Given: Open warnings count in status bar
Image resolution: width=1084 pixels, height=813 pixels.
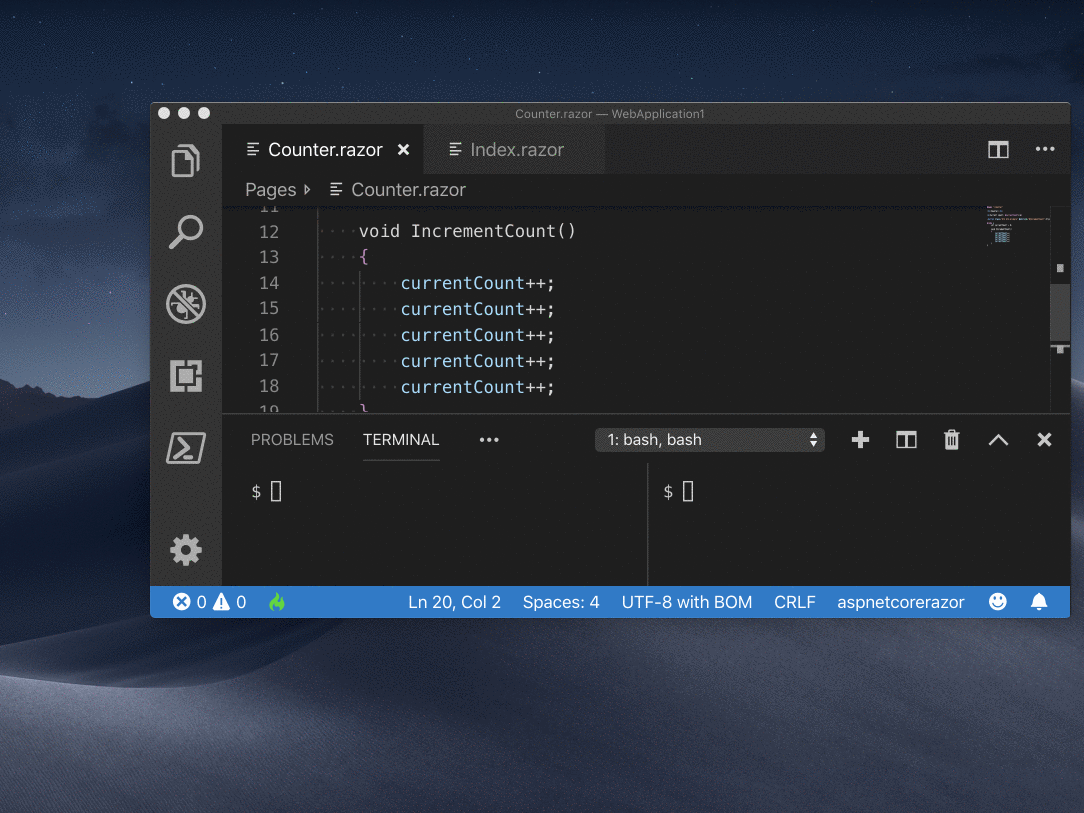Looking at the screenshot, I should 230,602.
